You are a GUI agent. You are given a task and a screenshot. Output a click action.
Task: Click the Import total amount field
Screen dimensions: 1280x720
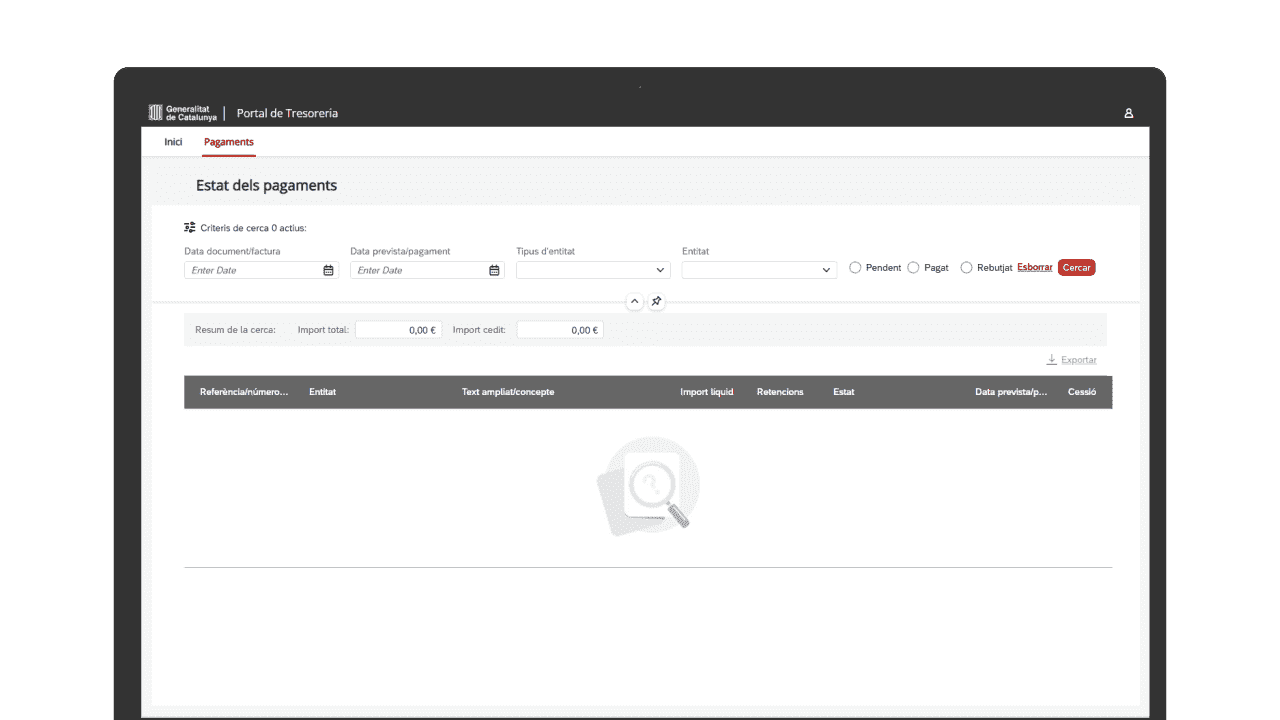398,329
